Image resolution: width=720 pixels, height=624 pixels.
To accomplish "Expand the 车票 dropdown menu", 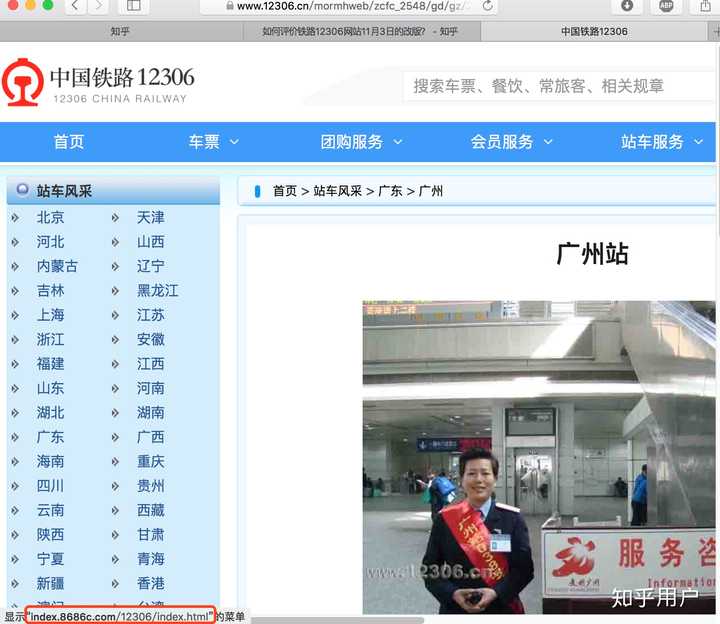I will (x=214, y=142).
